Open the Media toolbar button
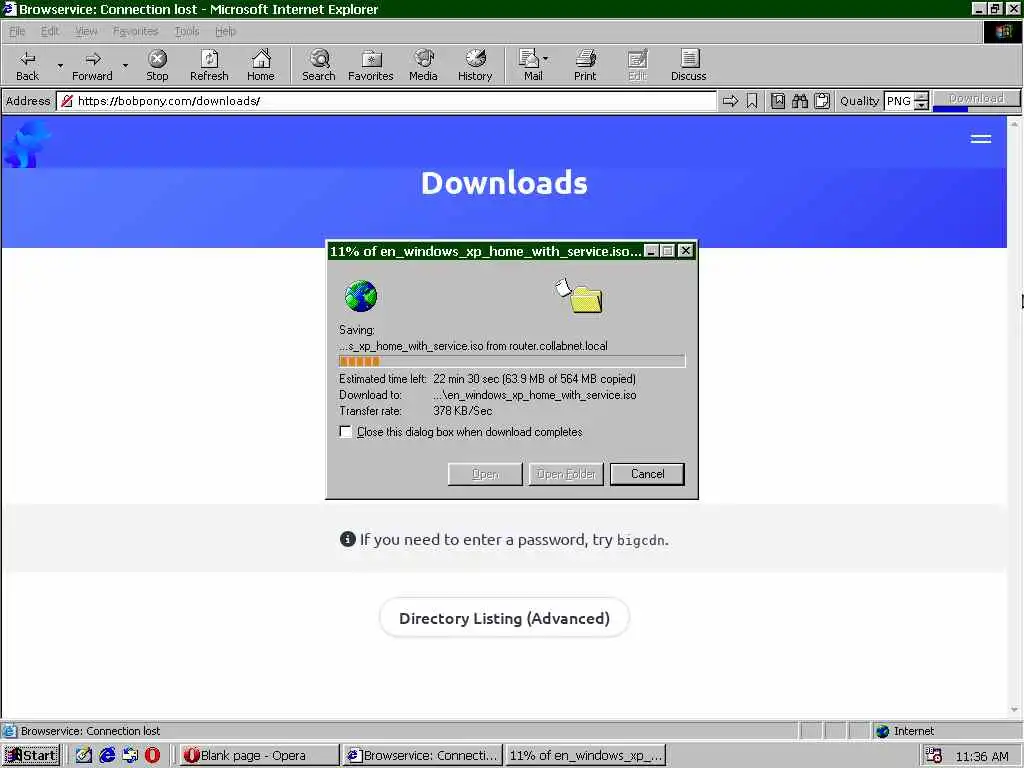The width and height of the screenshot is (1024, 768). [423, 65]
